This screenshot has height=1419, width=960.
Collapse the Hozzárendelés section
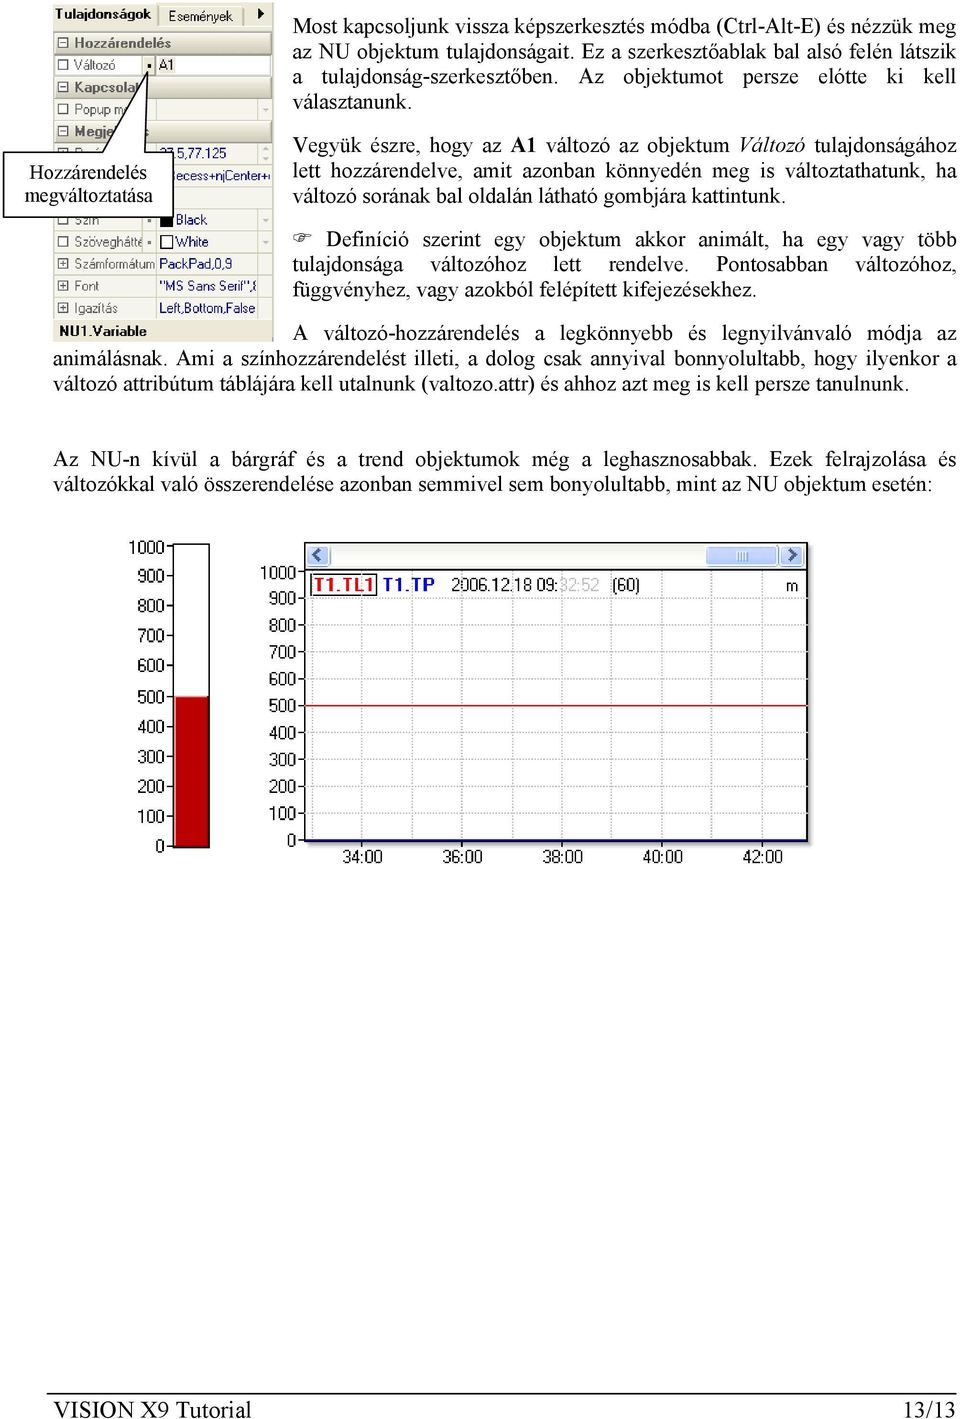coord(63,43)
